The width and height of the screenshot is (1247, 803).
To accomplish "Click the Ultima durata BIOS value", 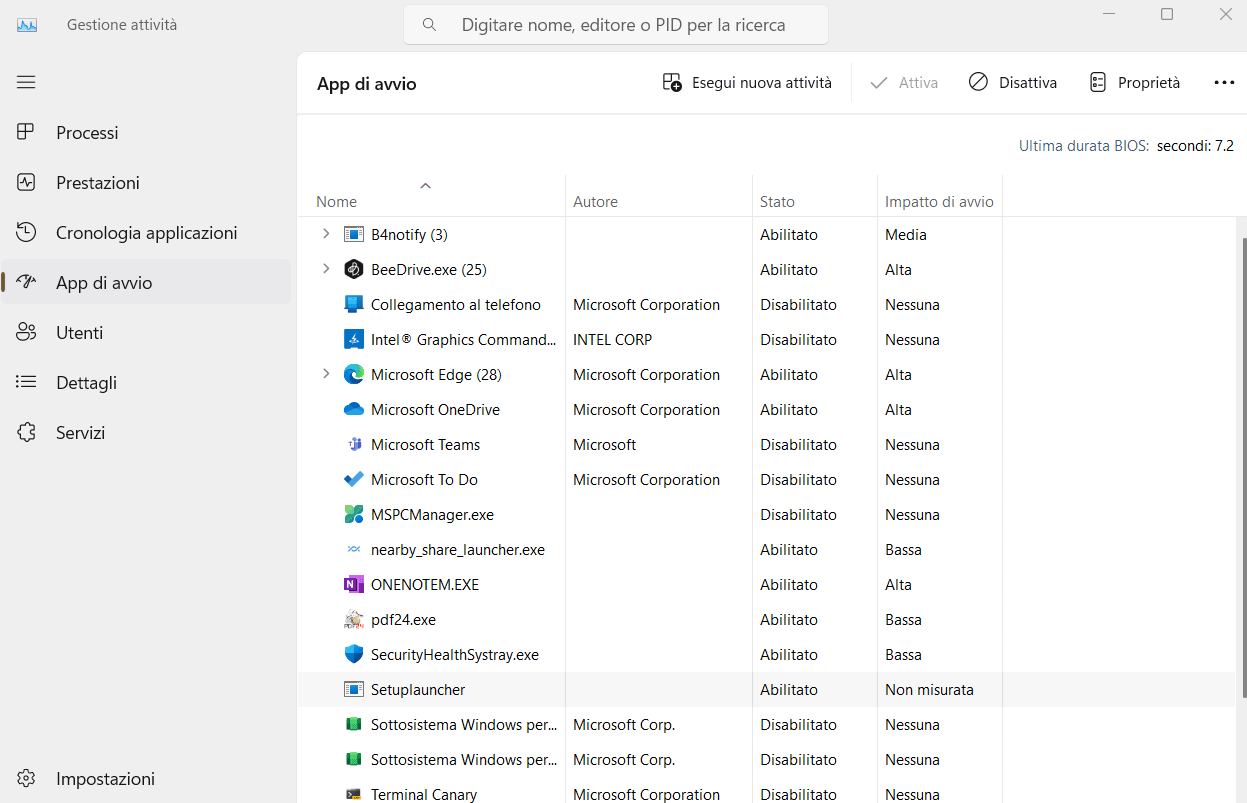I will [1195, 146].
